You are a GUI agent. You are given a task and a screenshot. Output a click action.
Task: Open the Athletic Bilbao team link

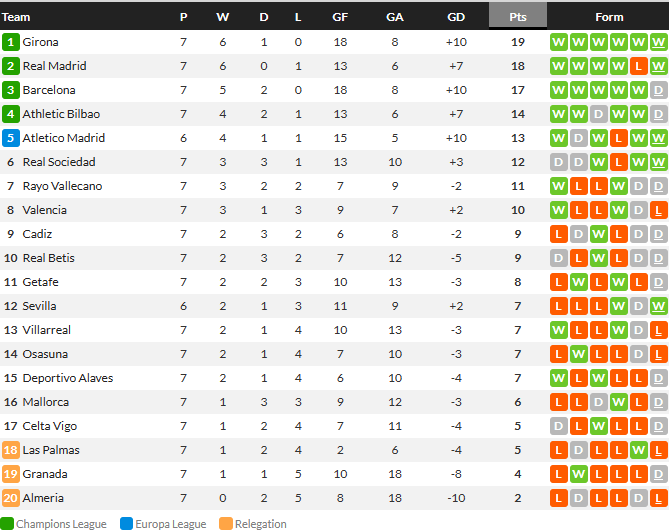click(x=61, y=114)
